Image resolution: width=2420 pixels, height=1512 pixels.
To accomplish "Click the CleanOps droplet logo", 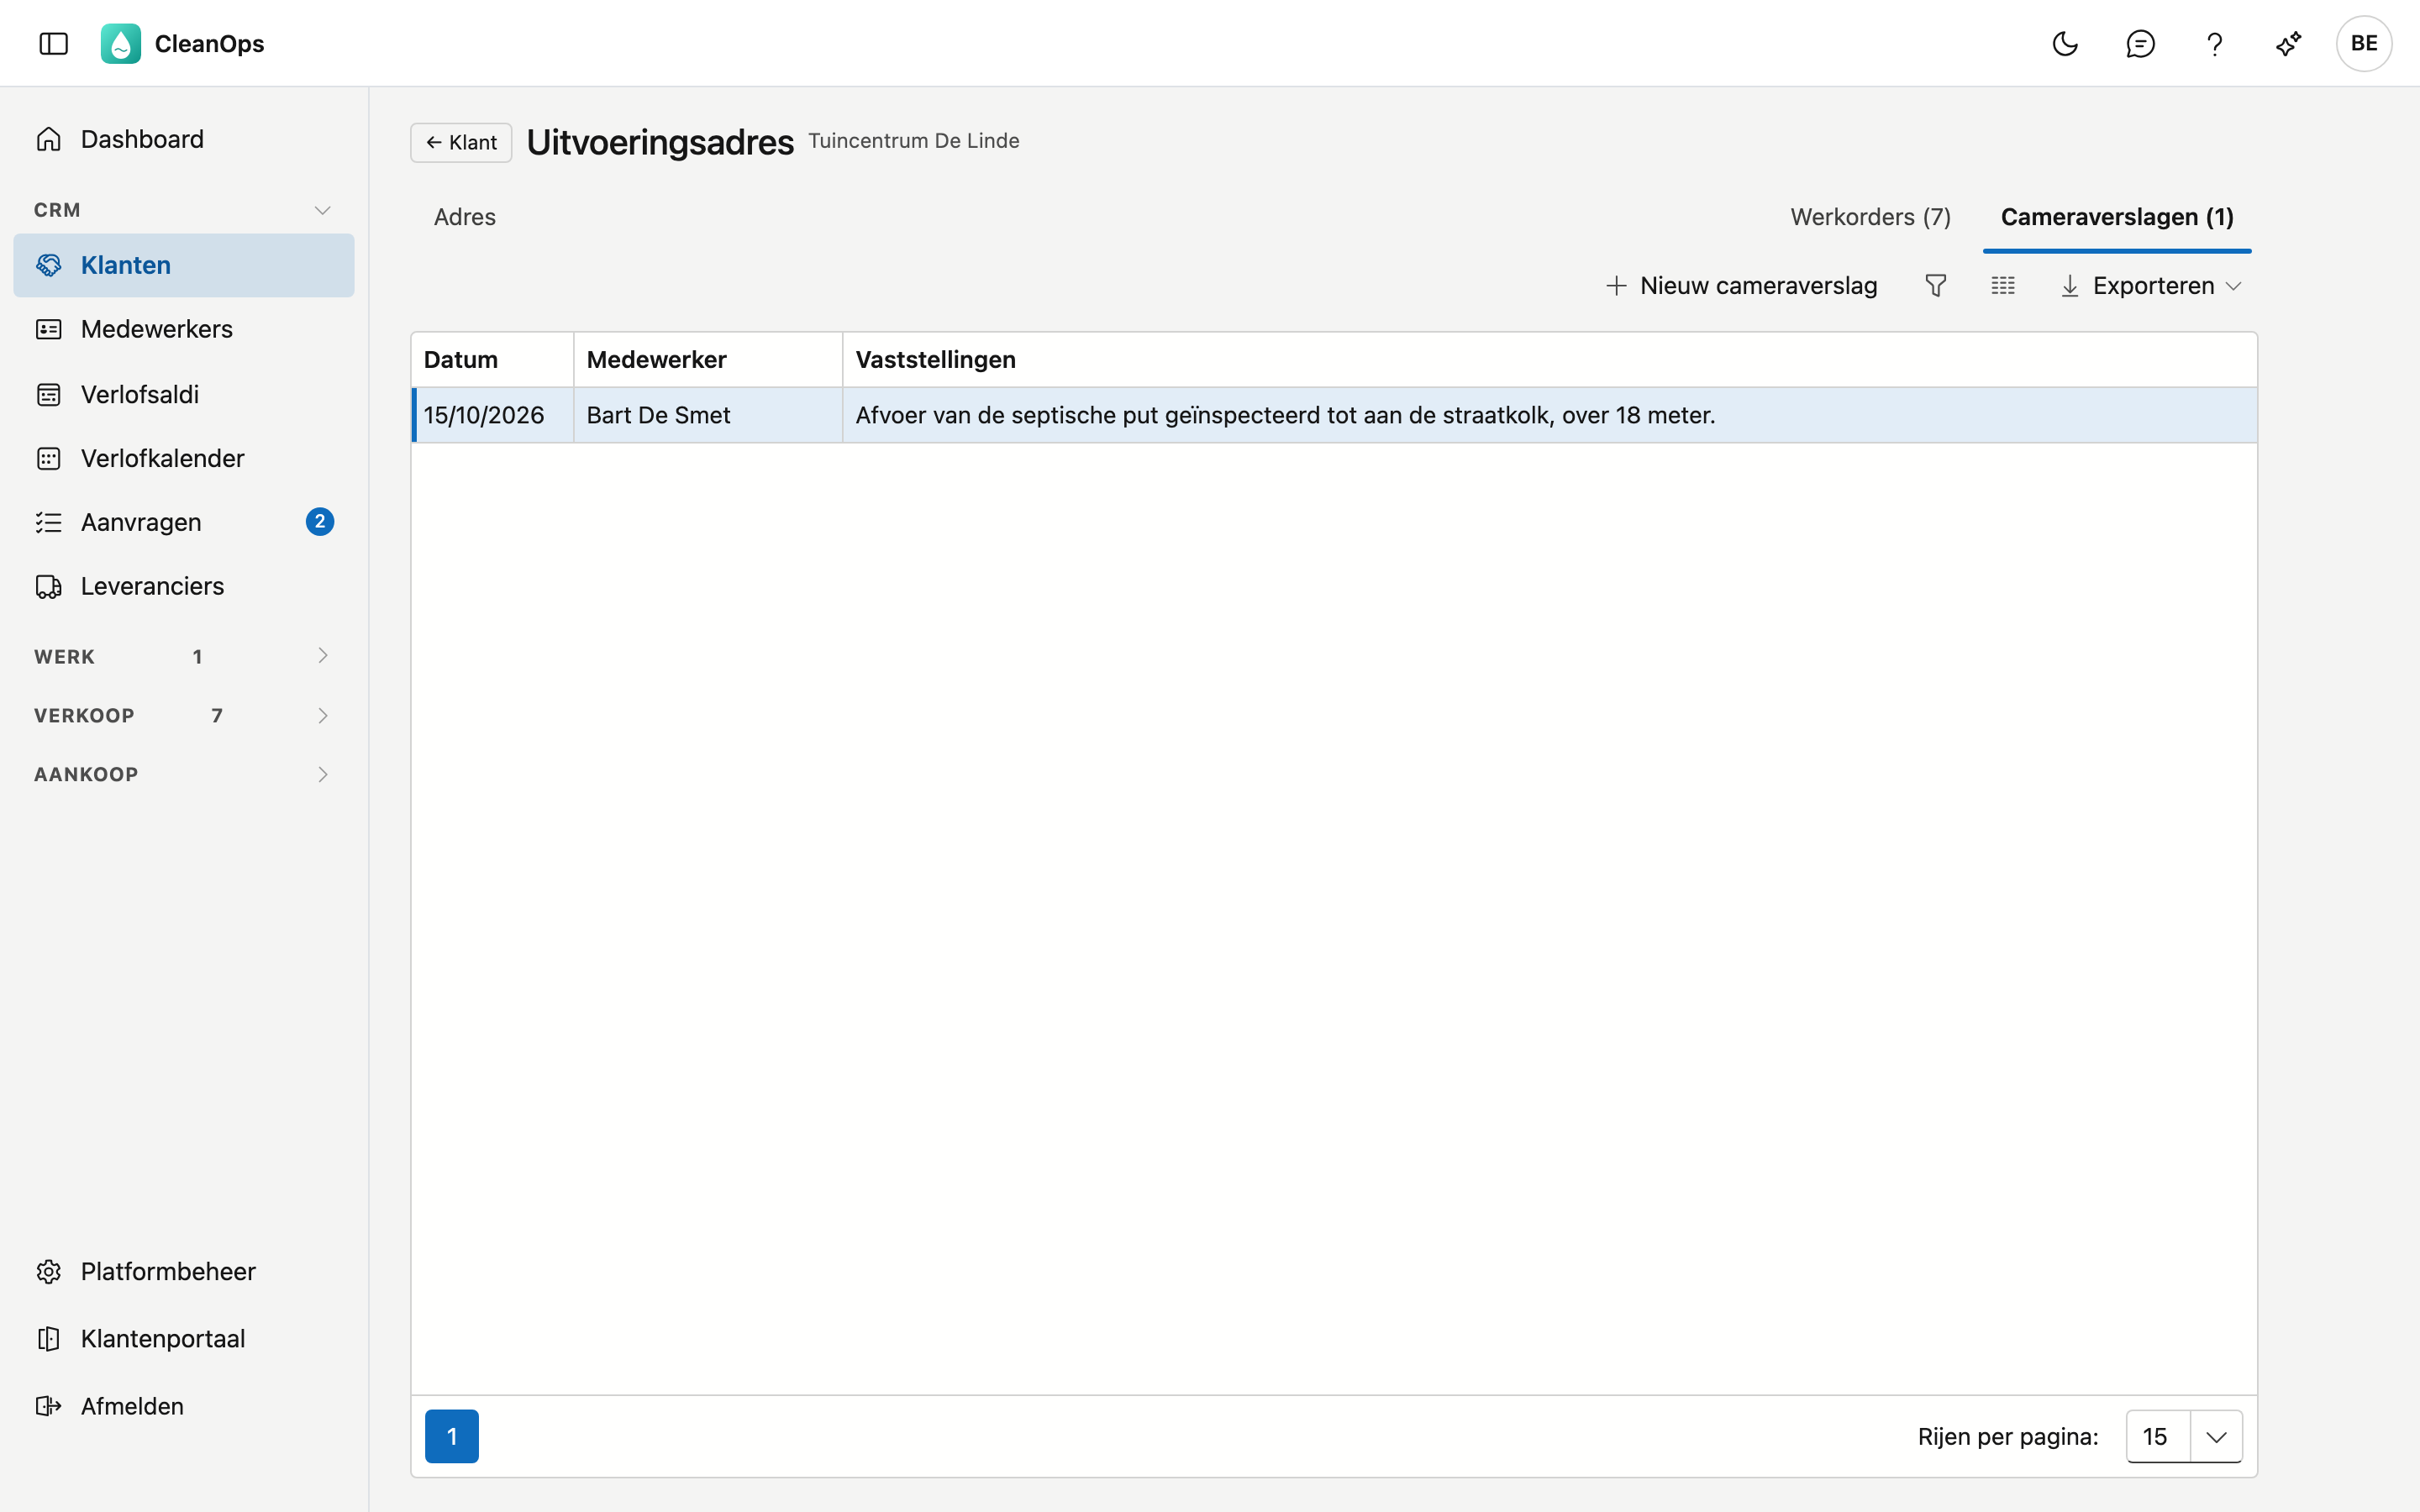I will tap(120, 43).
